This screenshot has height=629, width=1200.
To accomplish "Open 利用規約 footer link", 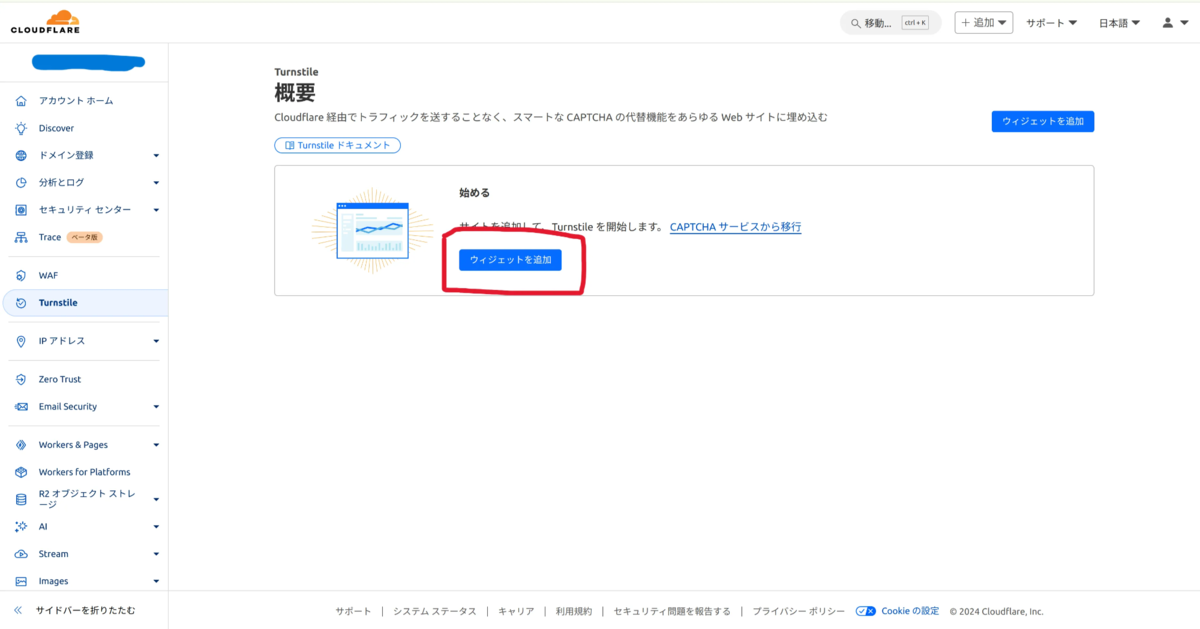I will (574, 611).
